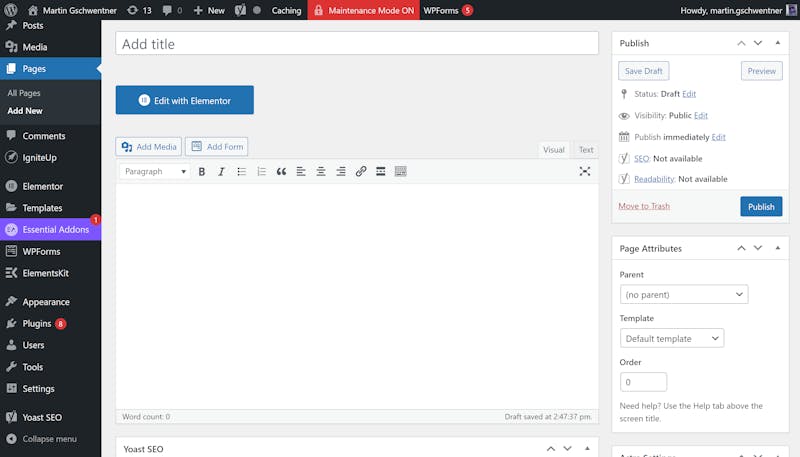
Task: Click Add New submenu item
Action: (25, 111)
